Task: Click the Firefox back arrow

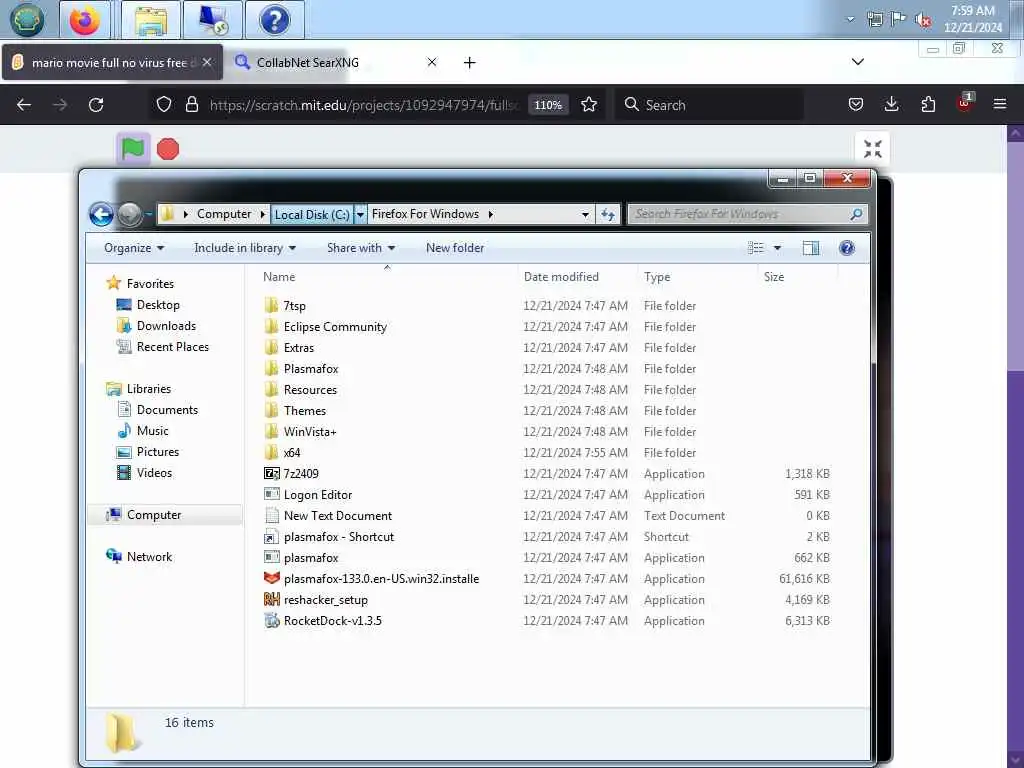Action: coord(24,104)
